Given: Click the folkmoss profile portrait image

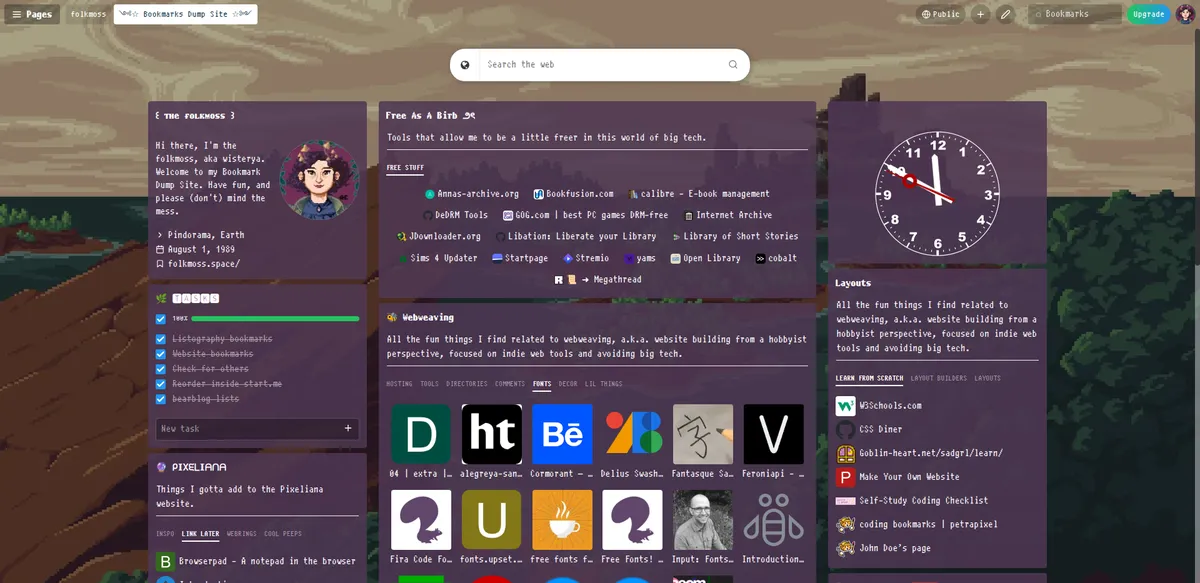Looking at the screenshot, I should [x=319, y=180].
